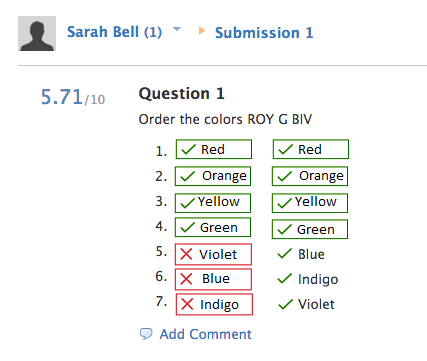Screen dimensions: 427x361
Task: Select the submitted Orange answer box
Action: pos(213,176)
